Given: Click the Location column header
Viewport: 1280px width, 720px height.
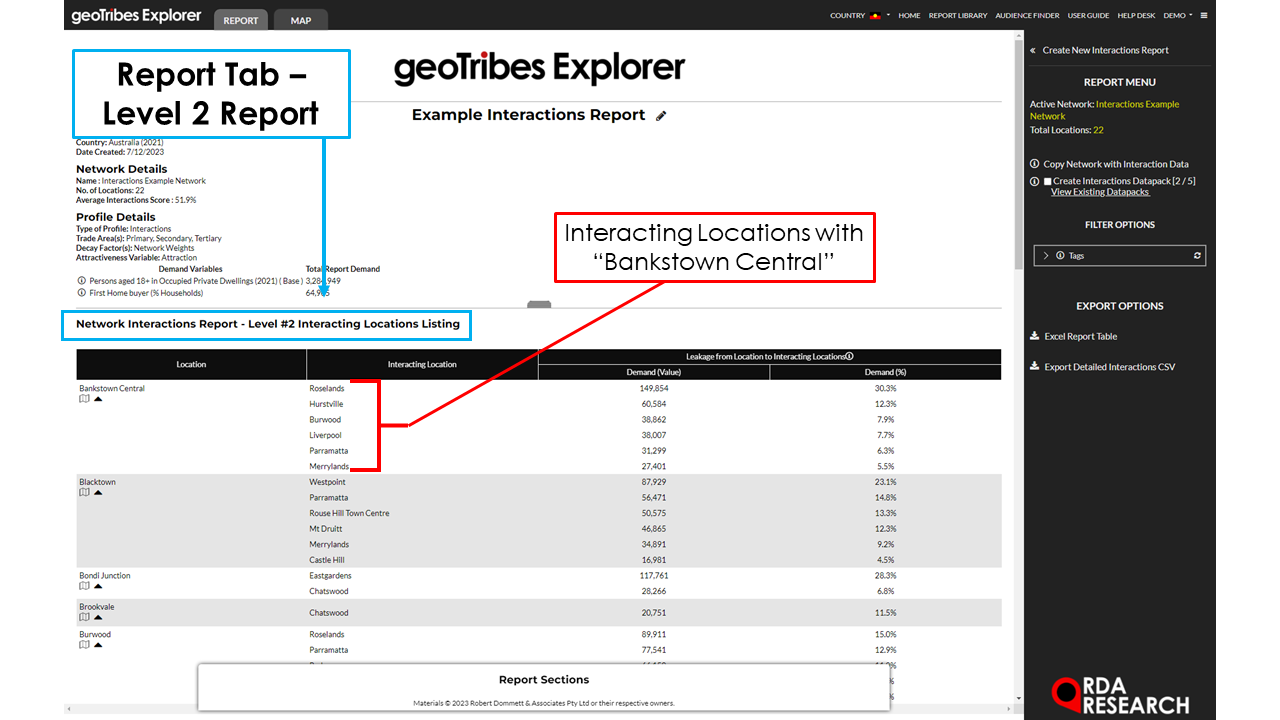Looking at the screenshot, I should tap(191, 365).
